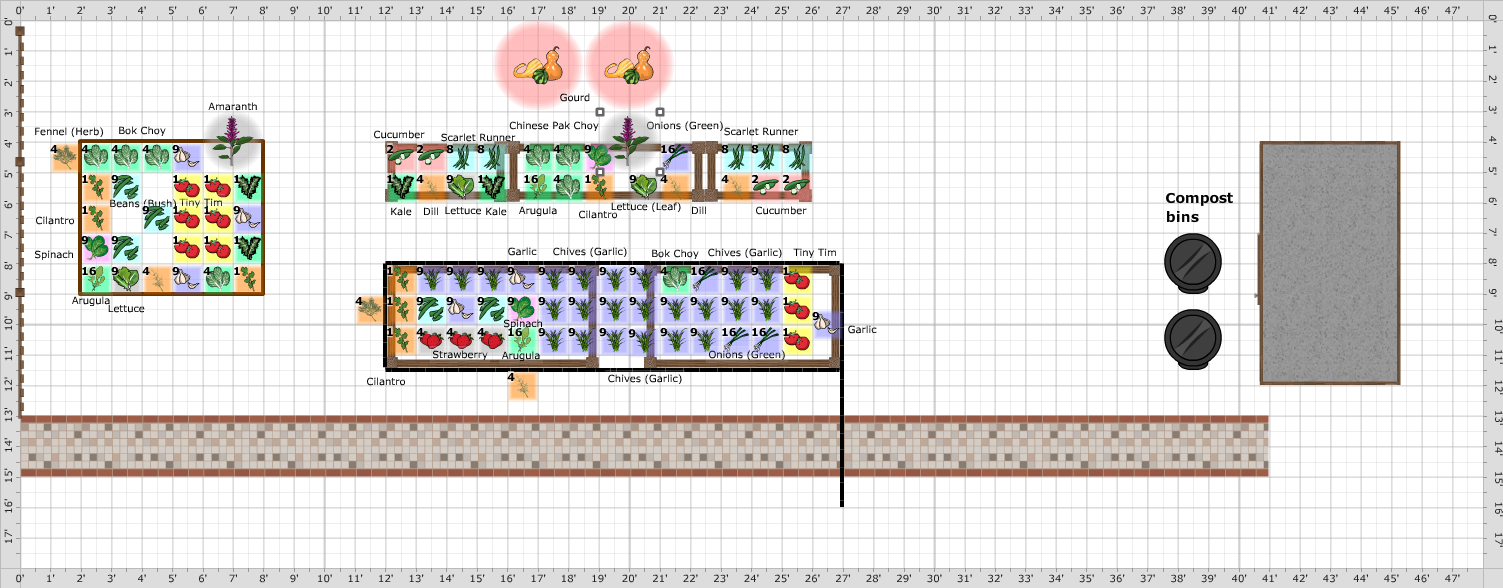
Task: Click the selection handle next to the 'Gourd' label
Action: 600,111
